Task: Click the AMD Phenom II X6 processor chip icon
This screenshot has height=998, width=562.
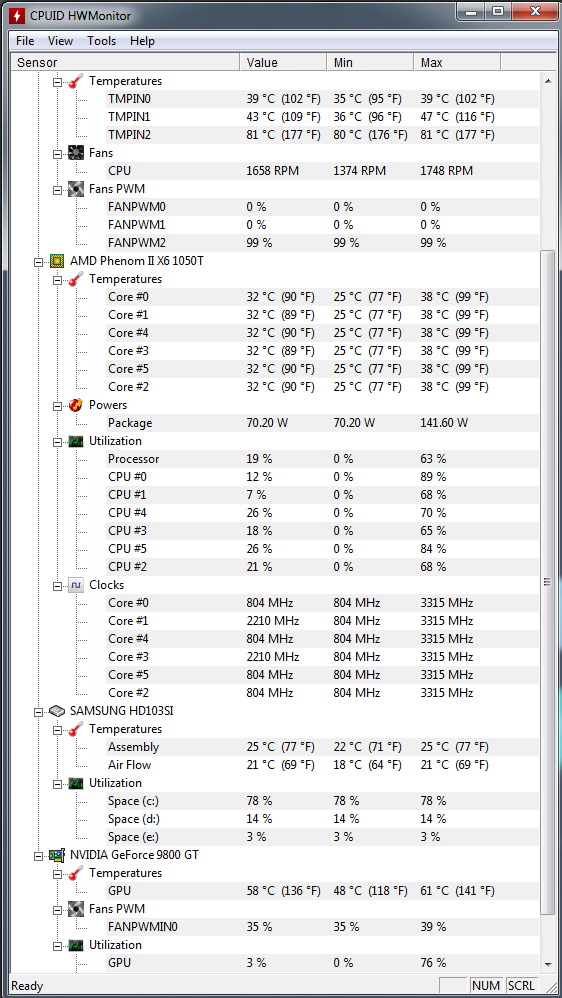Action: 57,261
